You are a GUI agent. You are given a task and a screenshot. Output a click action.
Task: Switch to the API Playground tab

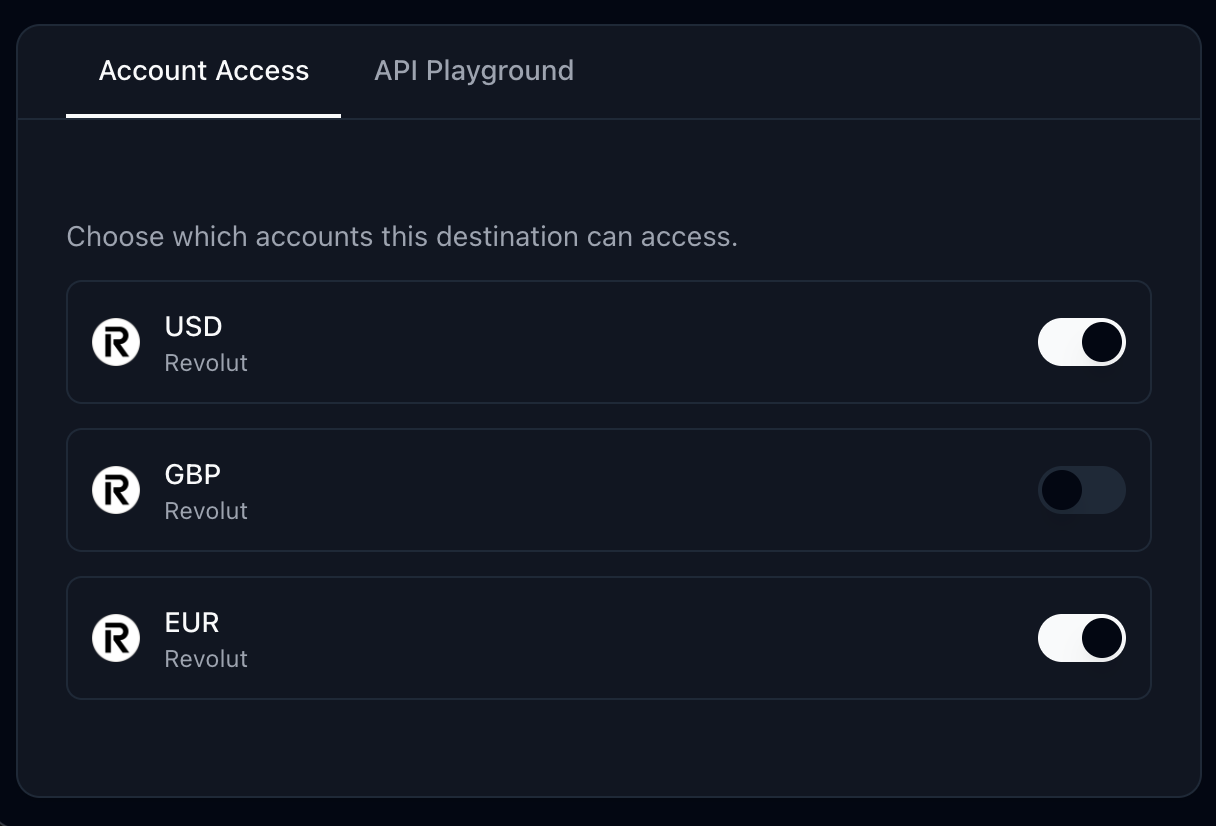coord(474,71)
